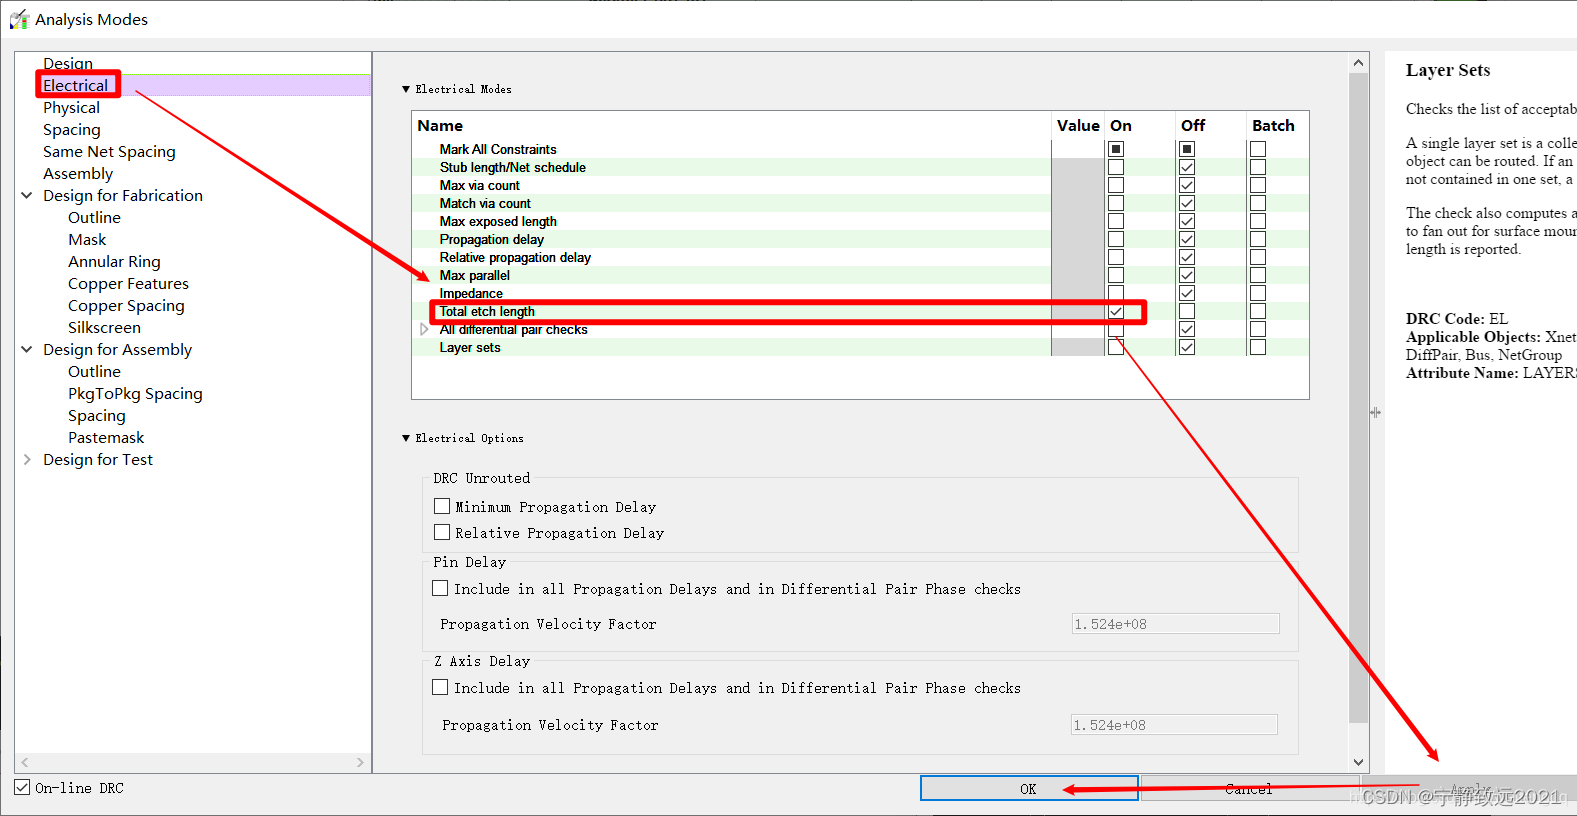Collapse the Electrical Options section
The width and height of the screenshot is (1577, 816).
point(406,439)
